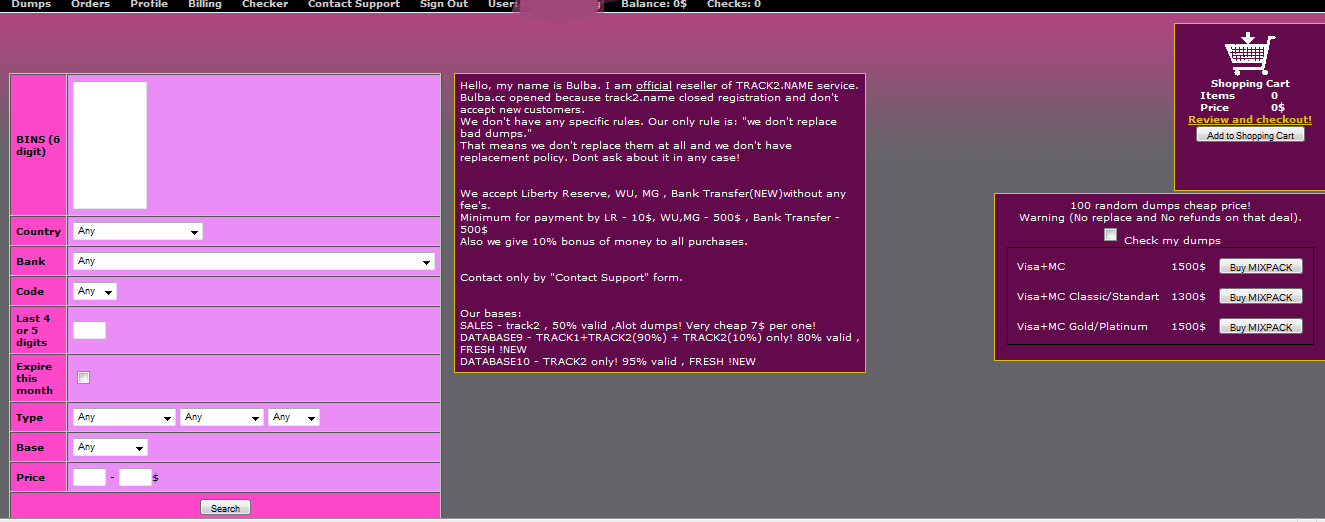1325x522 pixels.
Task: Open the Profile menu item
Action: point(149,5)
